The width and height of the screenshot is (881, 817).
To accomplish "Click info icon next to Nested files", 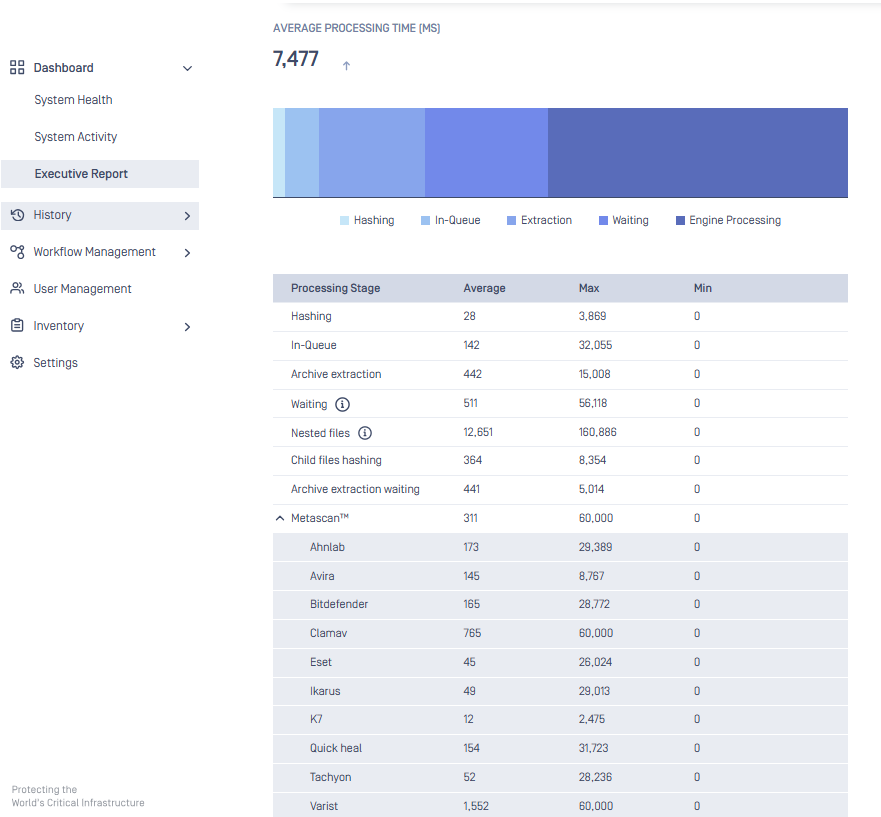I will pos(365,433).
